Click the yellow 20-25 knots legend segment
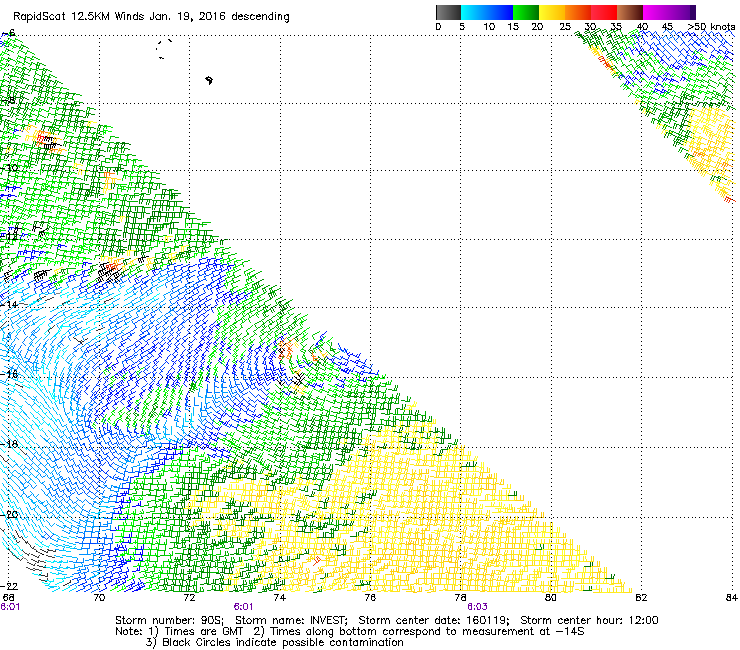Screen dimensions: 740x650 click(552, 12)
